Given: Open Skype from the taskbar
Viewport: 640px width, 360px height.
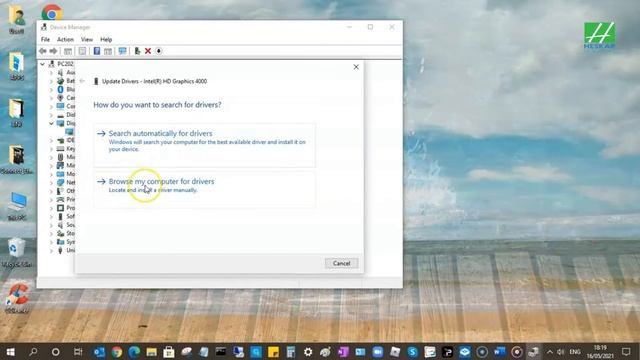Looking at the screenshot, I should pyautogui.click(x=412, y=352).
